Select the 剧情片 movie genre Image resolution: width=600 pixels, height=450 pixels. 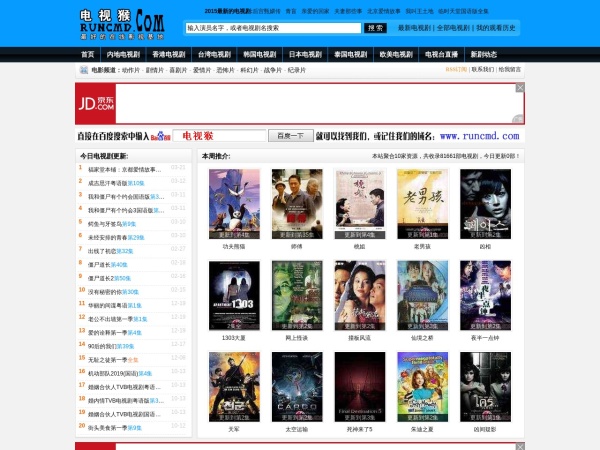(x=155, y=70)
